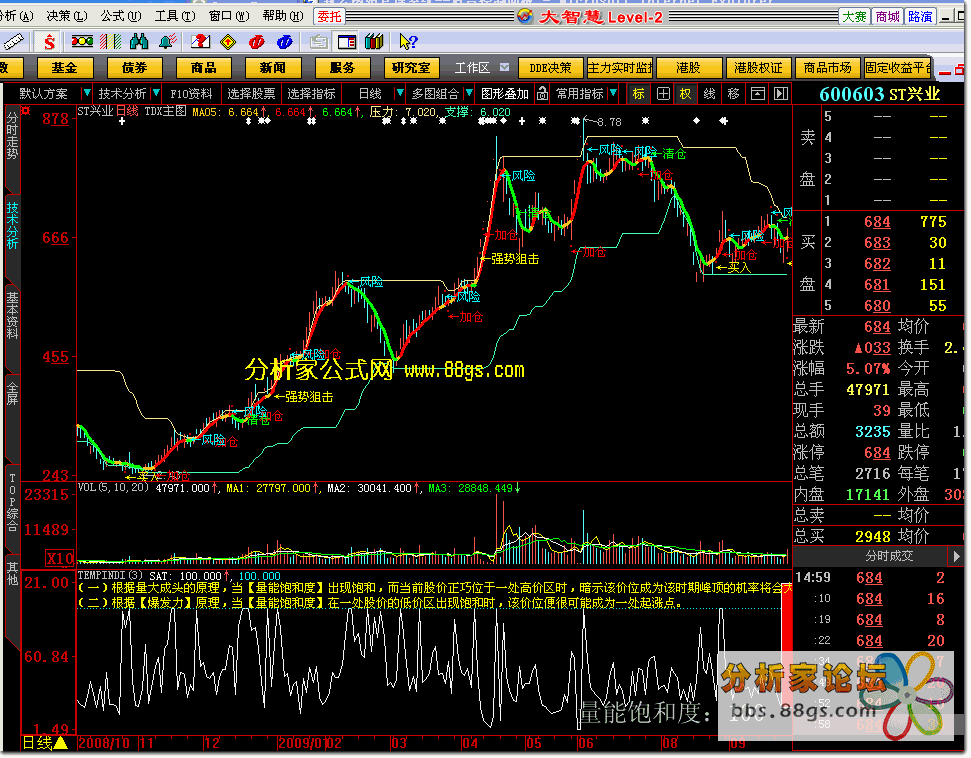Click the red dollar sign toolbar icon

coord(49,41)
